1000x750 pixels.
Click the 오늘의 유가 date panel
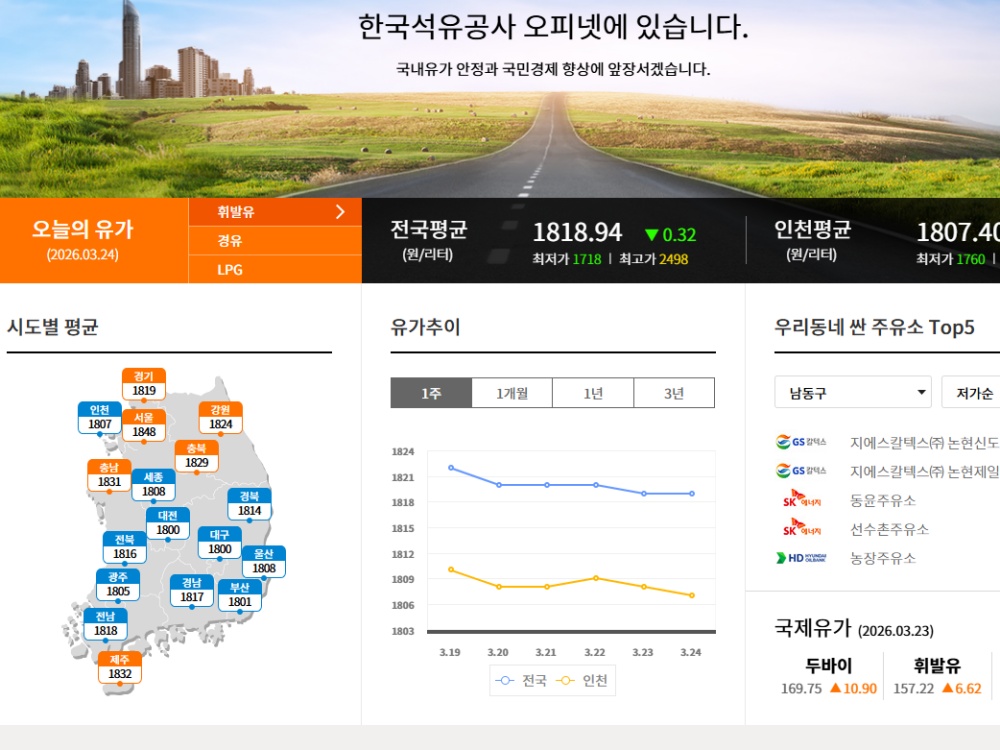pos(94,240)
